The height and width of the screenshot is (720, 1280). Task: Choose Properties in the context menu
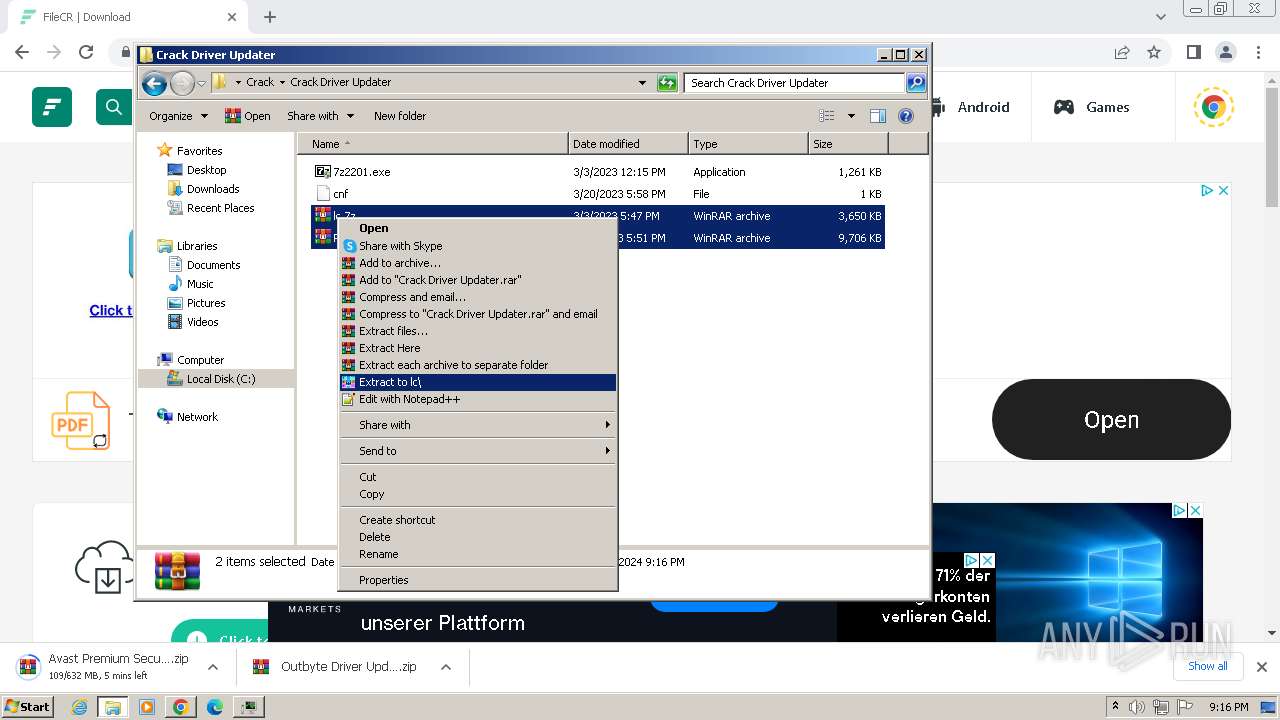(x=478, y=580)
